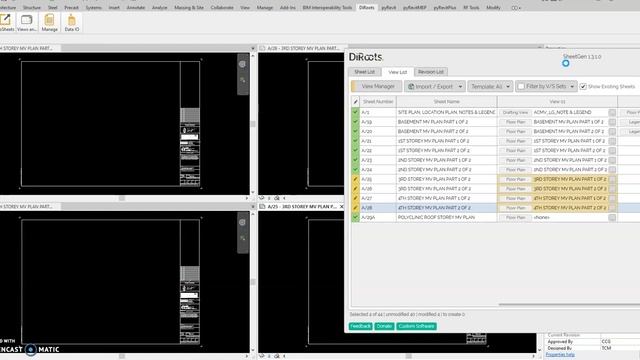Viewport: 640px width, 360px height.
Task: Click green check status for 1ST STOREY PART 2
Action: [x=356, y=150]
